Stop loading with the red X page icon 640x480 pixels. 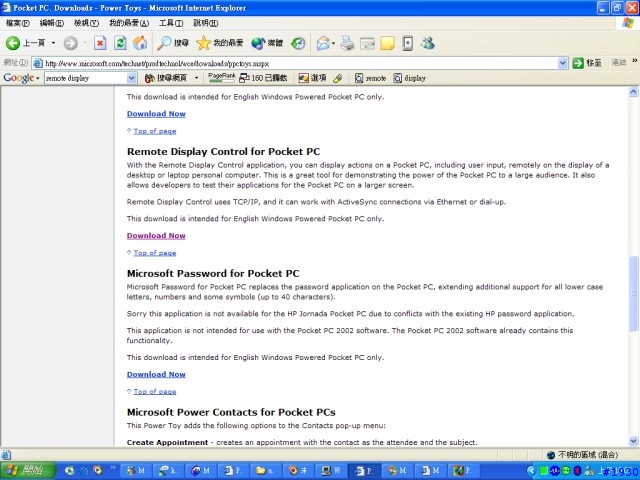(x=100, y=43)
